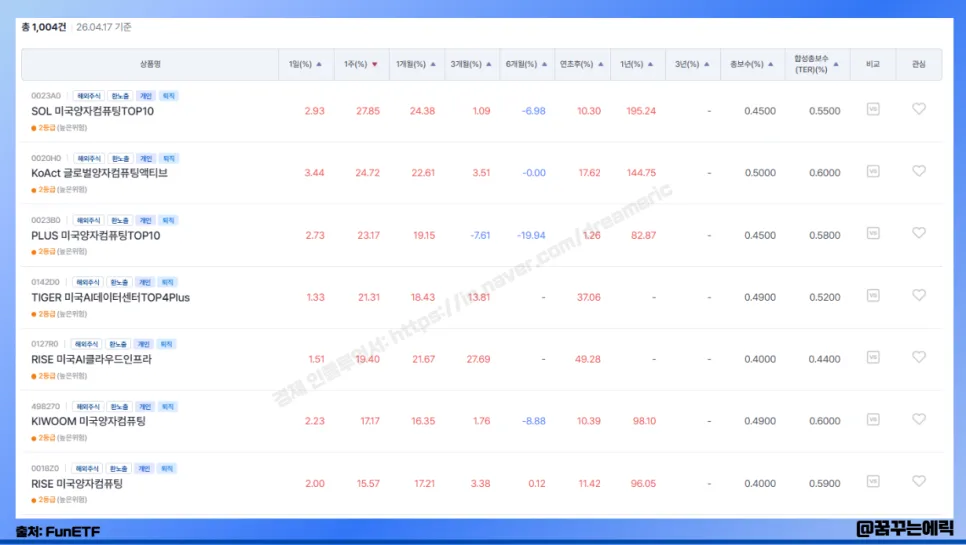Open compare icon for KIWOOM 미국양자컴퓨팅
Screen dimensions: 966x545
(873, 419)
